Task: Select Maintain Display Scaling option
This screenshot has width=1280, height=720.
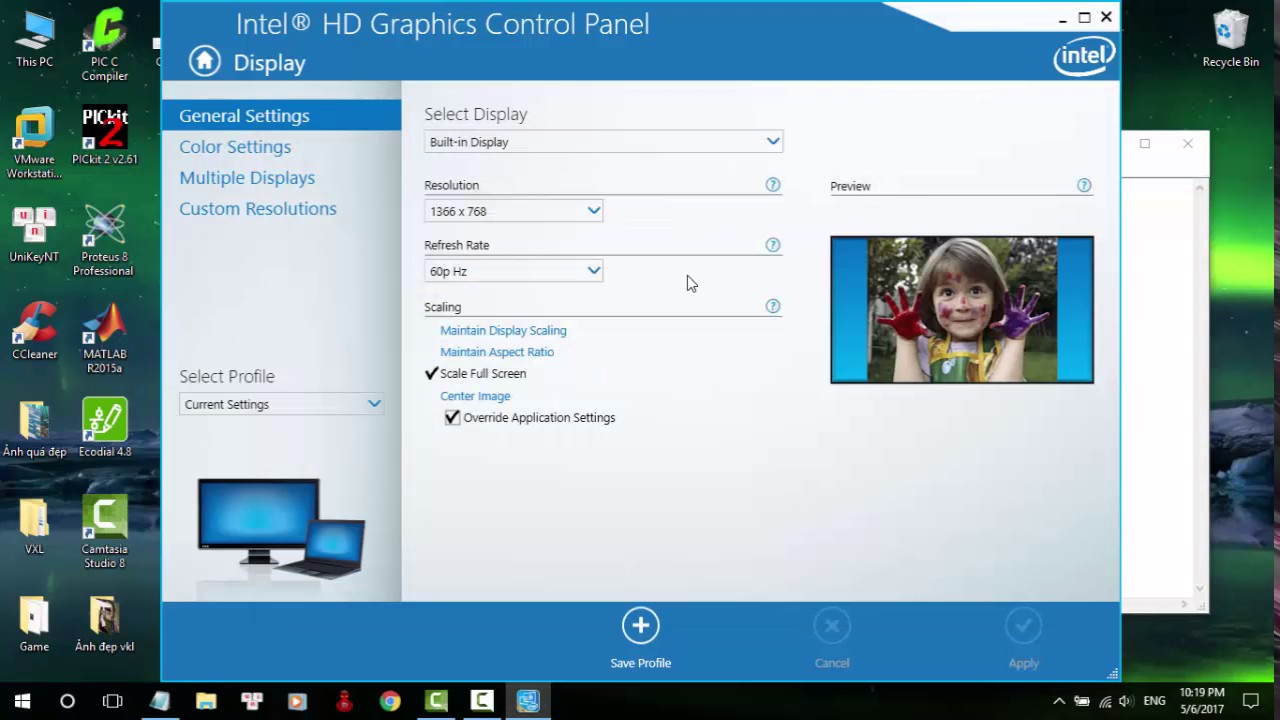Action: 503,331
